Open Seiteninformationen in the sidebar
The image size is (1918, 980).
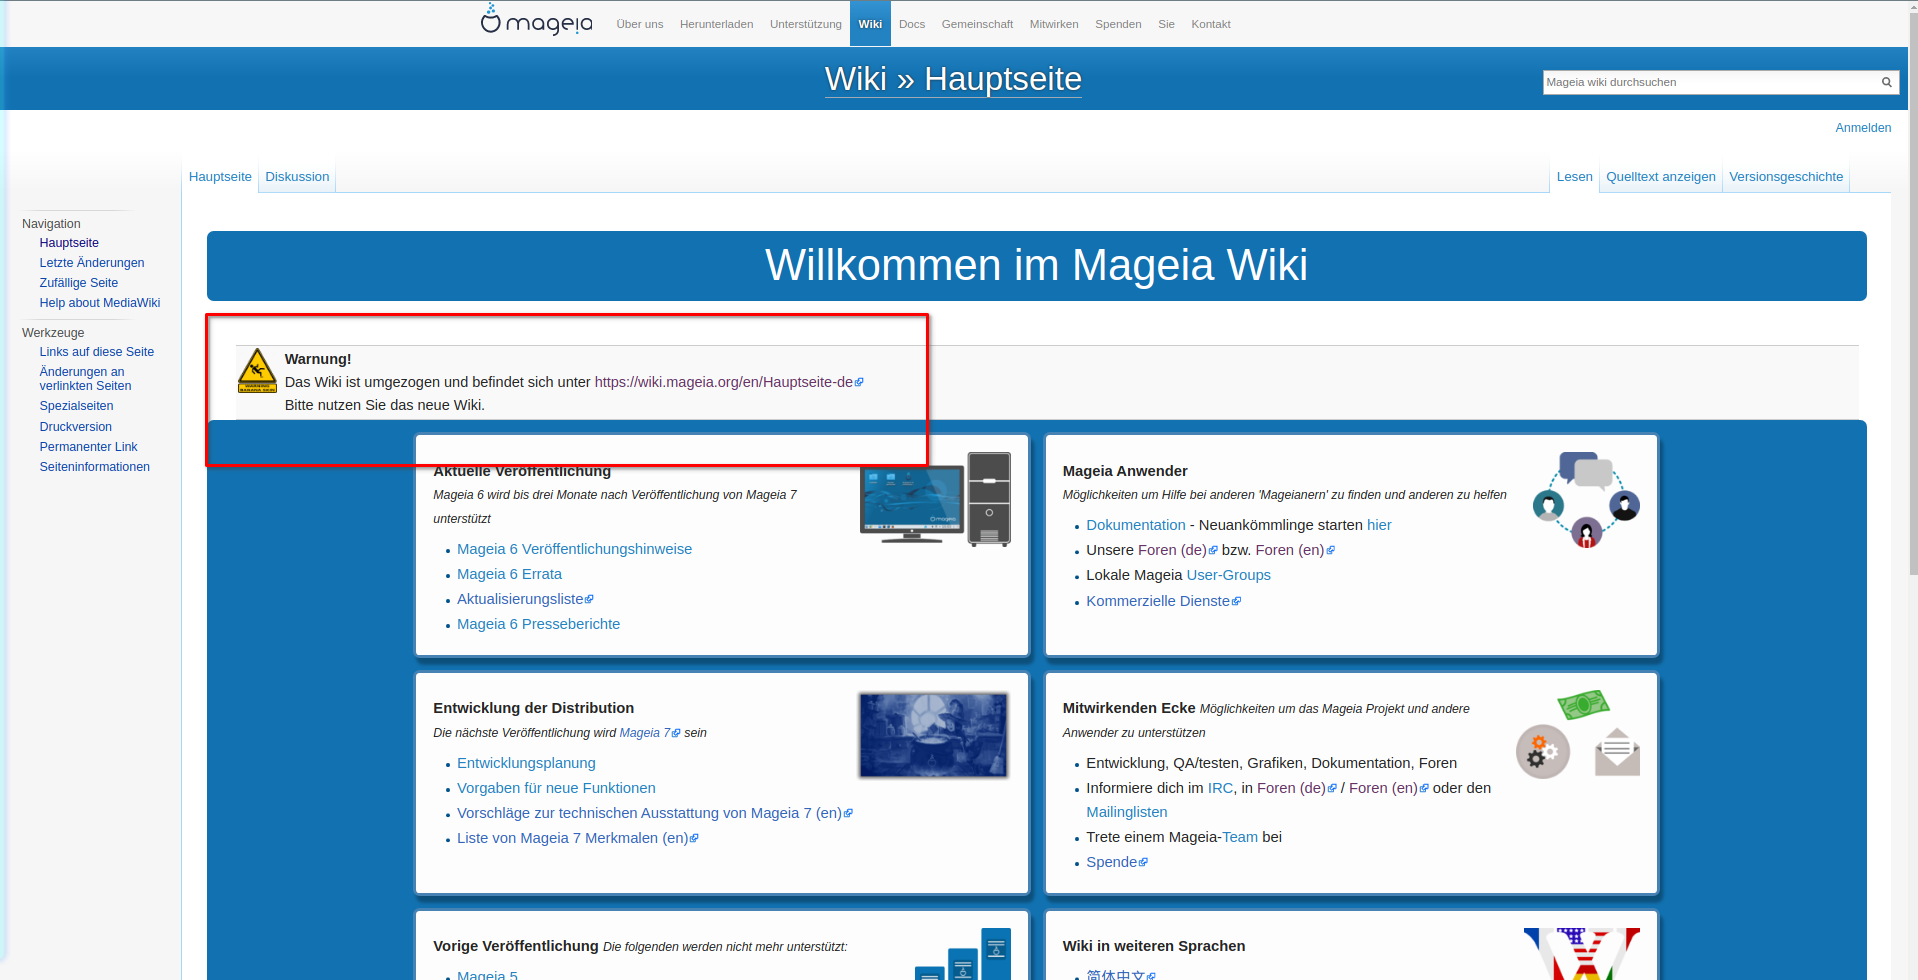pos(95,467)
